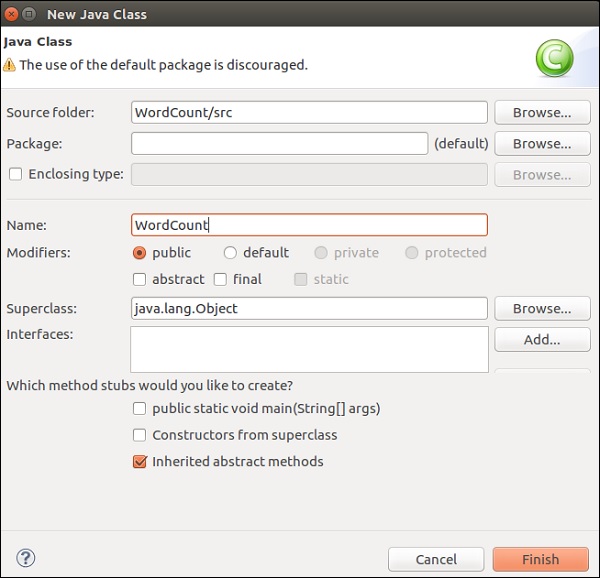Click the default package warning icon
Image resolution: width=600 pixels, height=578 pixels.
10,65
